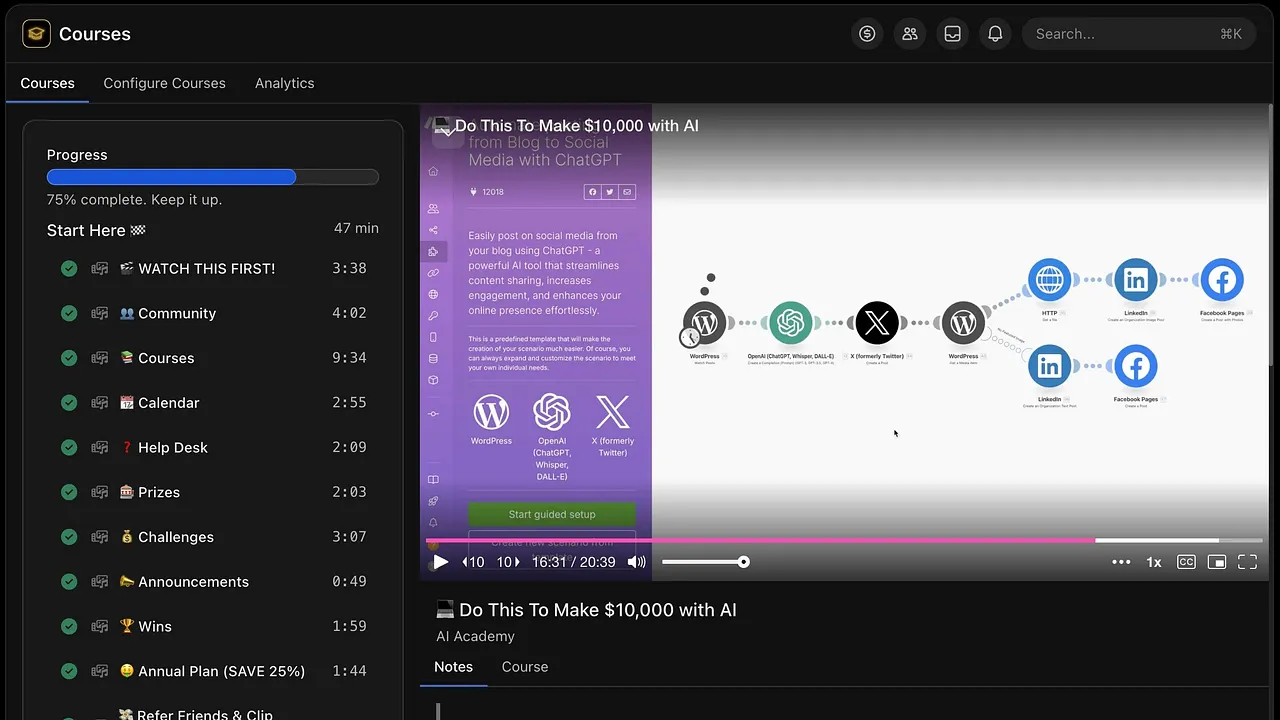Toggle completion check for Calendar lesson
This screenshot has height=720, width=1280.
pos(69,403)
